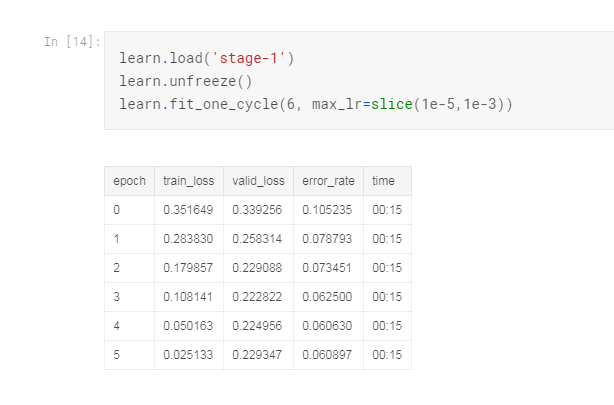Viewport: 614px width, 405px height.
Task: Click the error_rate column header
Action: [328, 181]
